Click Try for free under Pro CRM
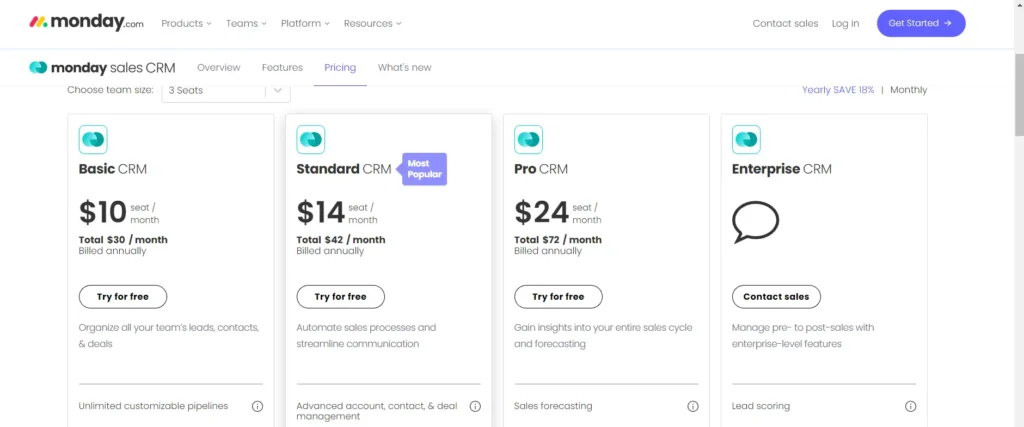The width and height of the screenshot is (1024, 427). [x=558, y=296]
